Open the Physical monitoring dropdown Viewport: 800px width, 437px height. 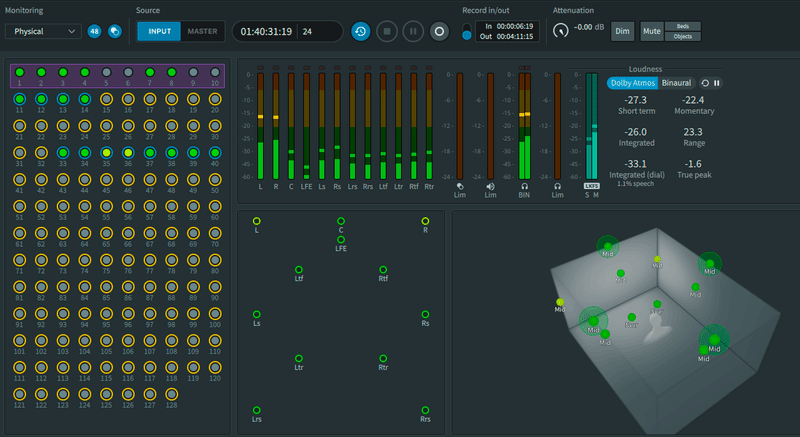(x=43, y=31)
